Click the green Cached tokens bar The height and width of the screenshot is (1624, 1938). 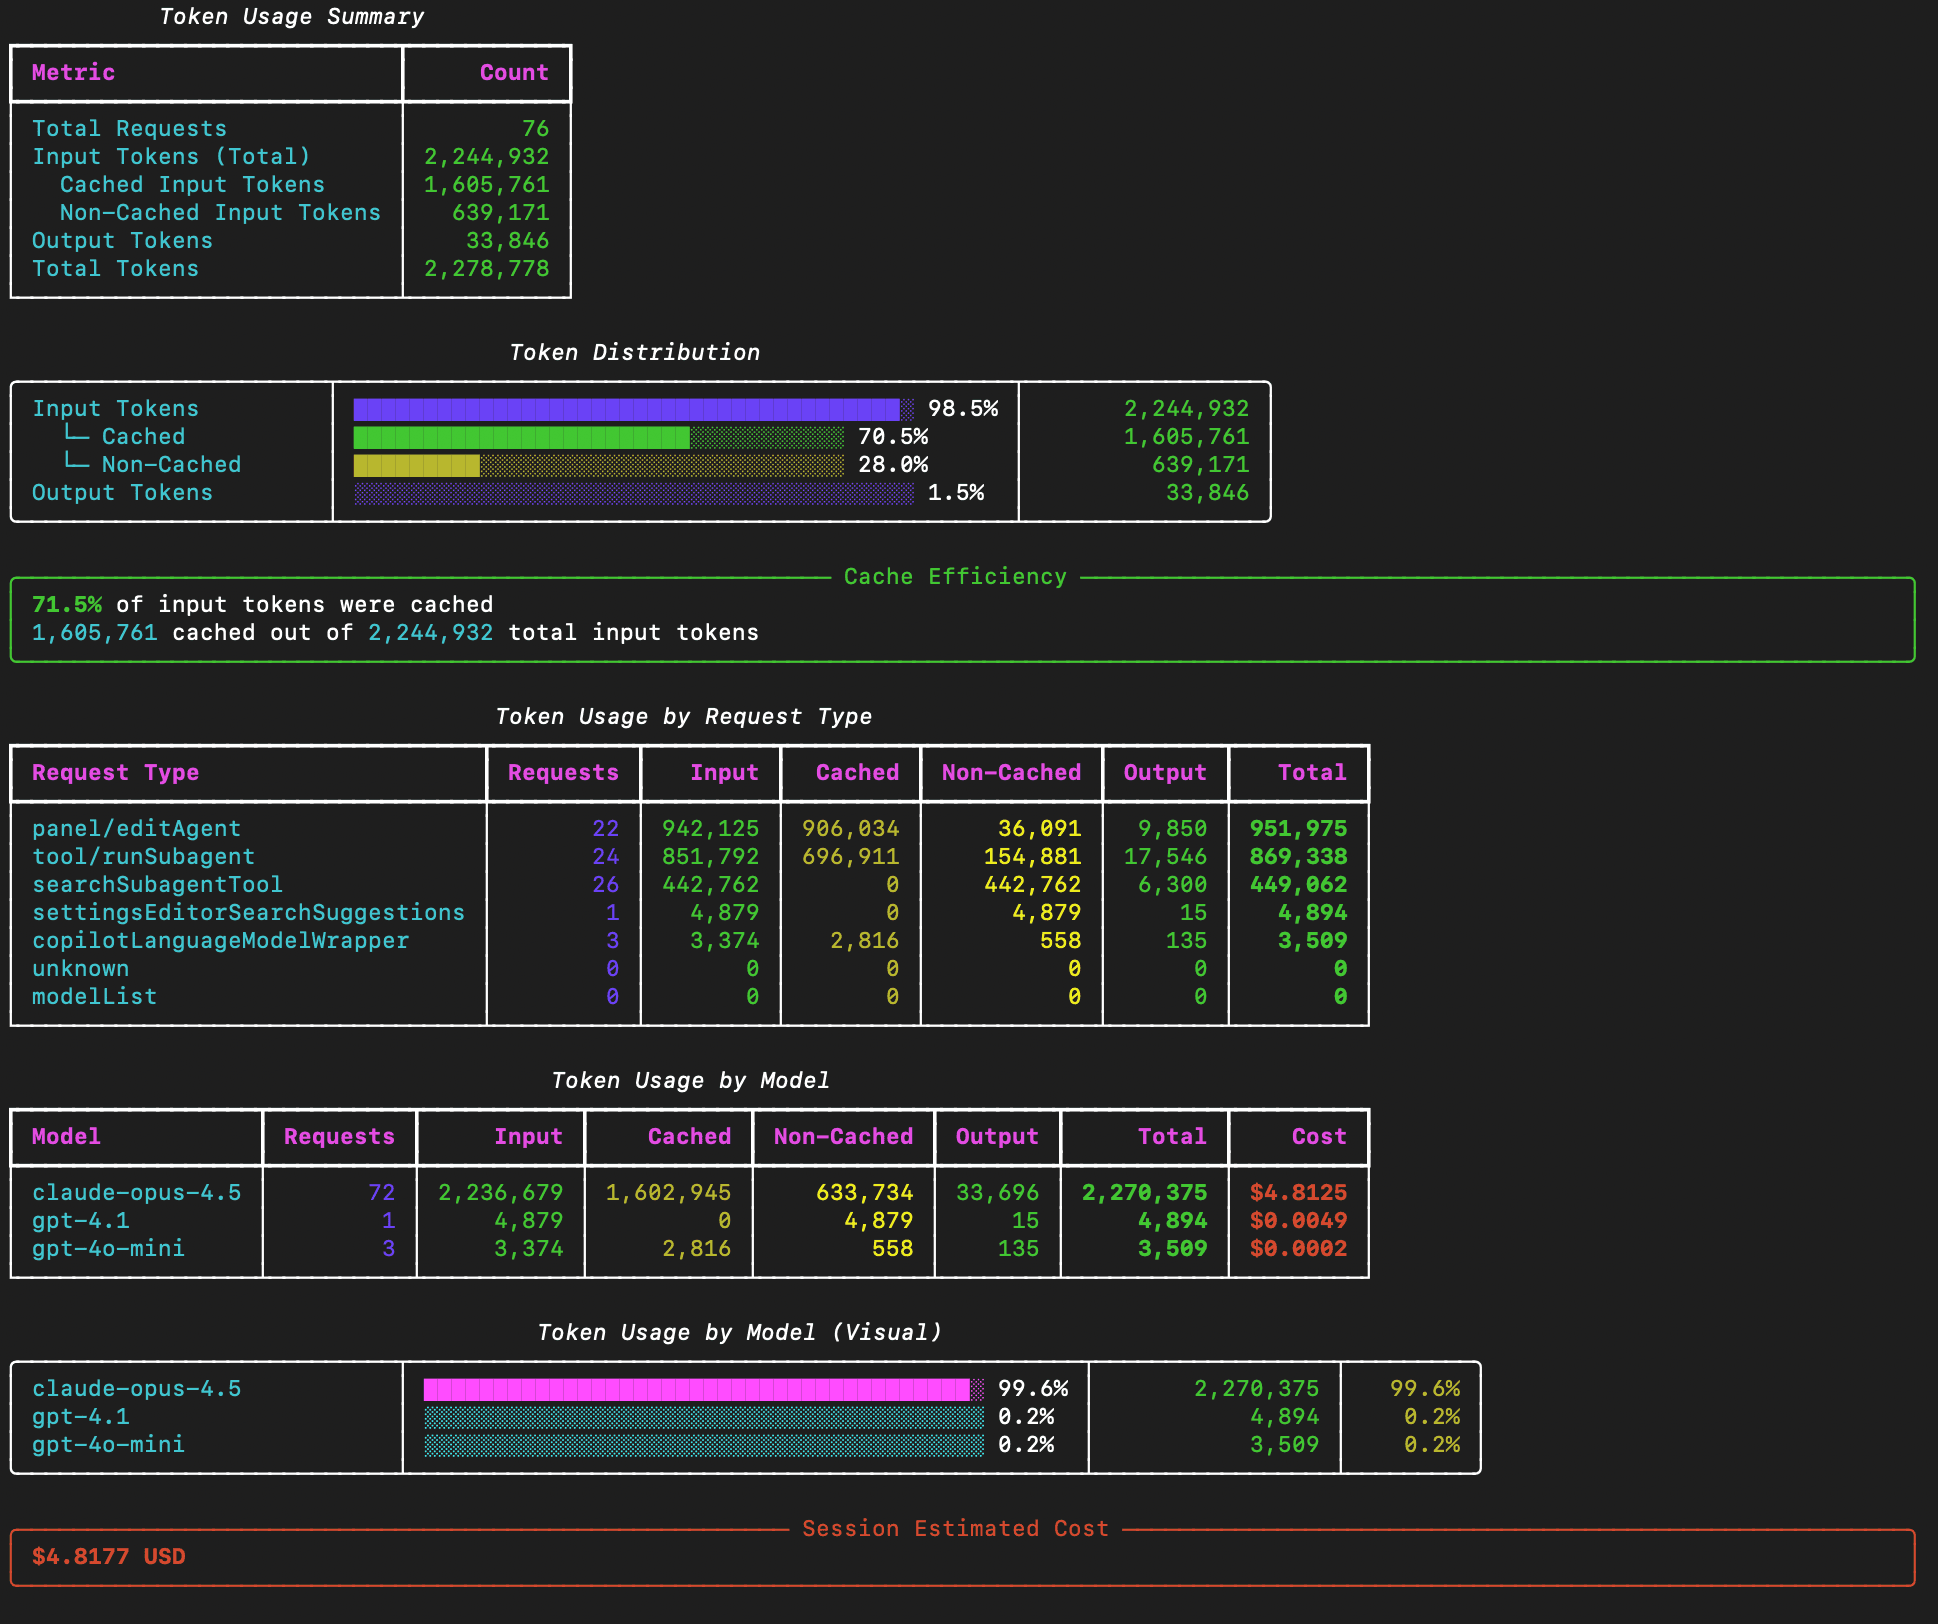(521, 437)
